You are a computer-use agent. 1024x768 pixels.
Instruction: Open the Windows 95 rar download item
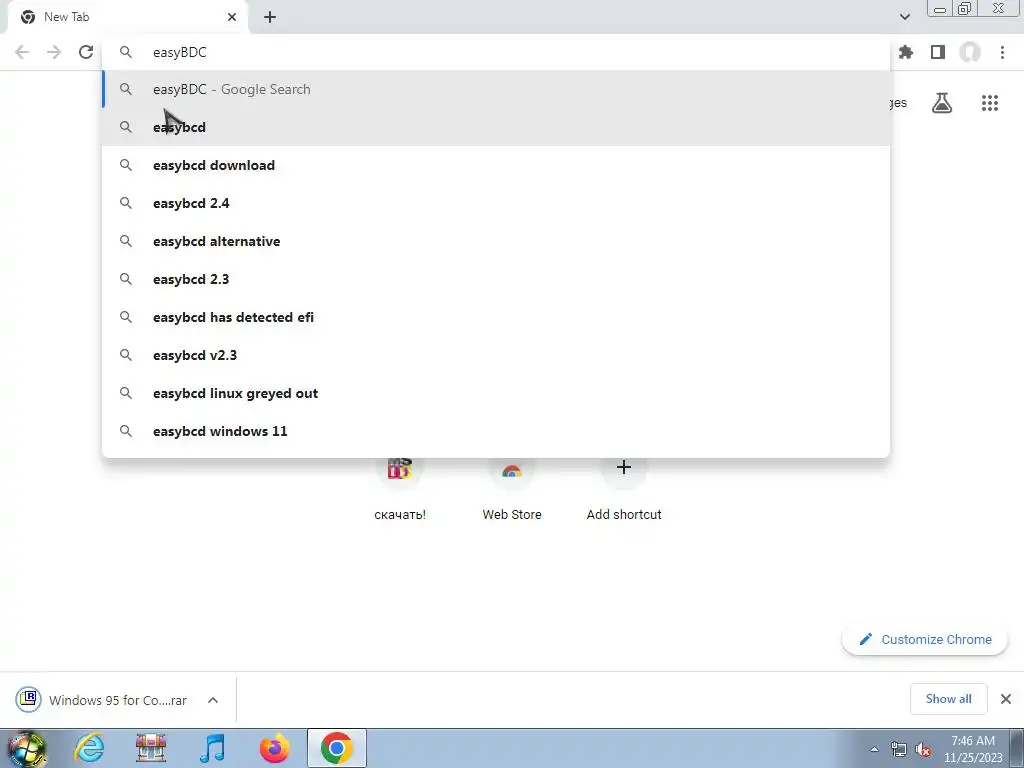104,700
